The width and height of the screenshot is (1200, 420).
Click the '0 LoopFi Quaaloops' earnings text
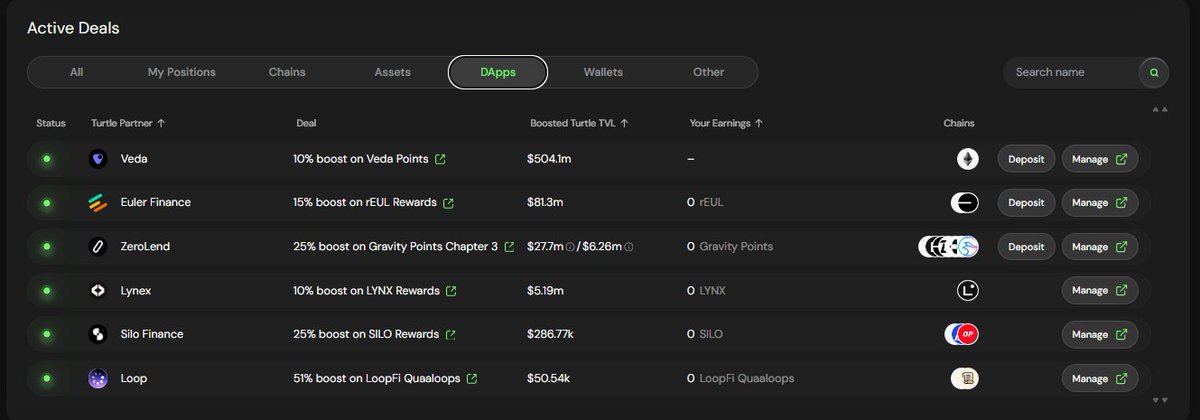click(x=741, y=378)
